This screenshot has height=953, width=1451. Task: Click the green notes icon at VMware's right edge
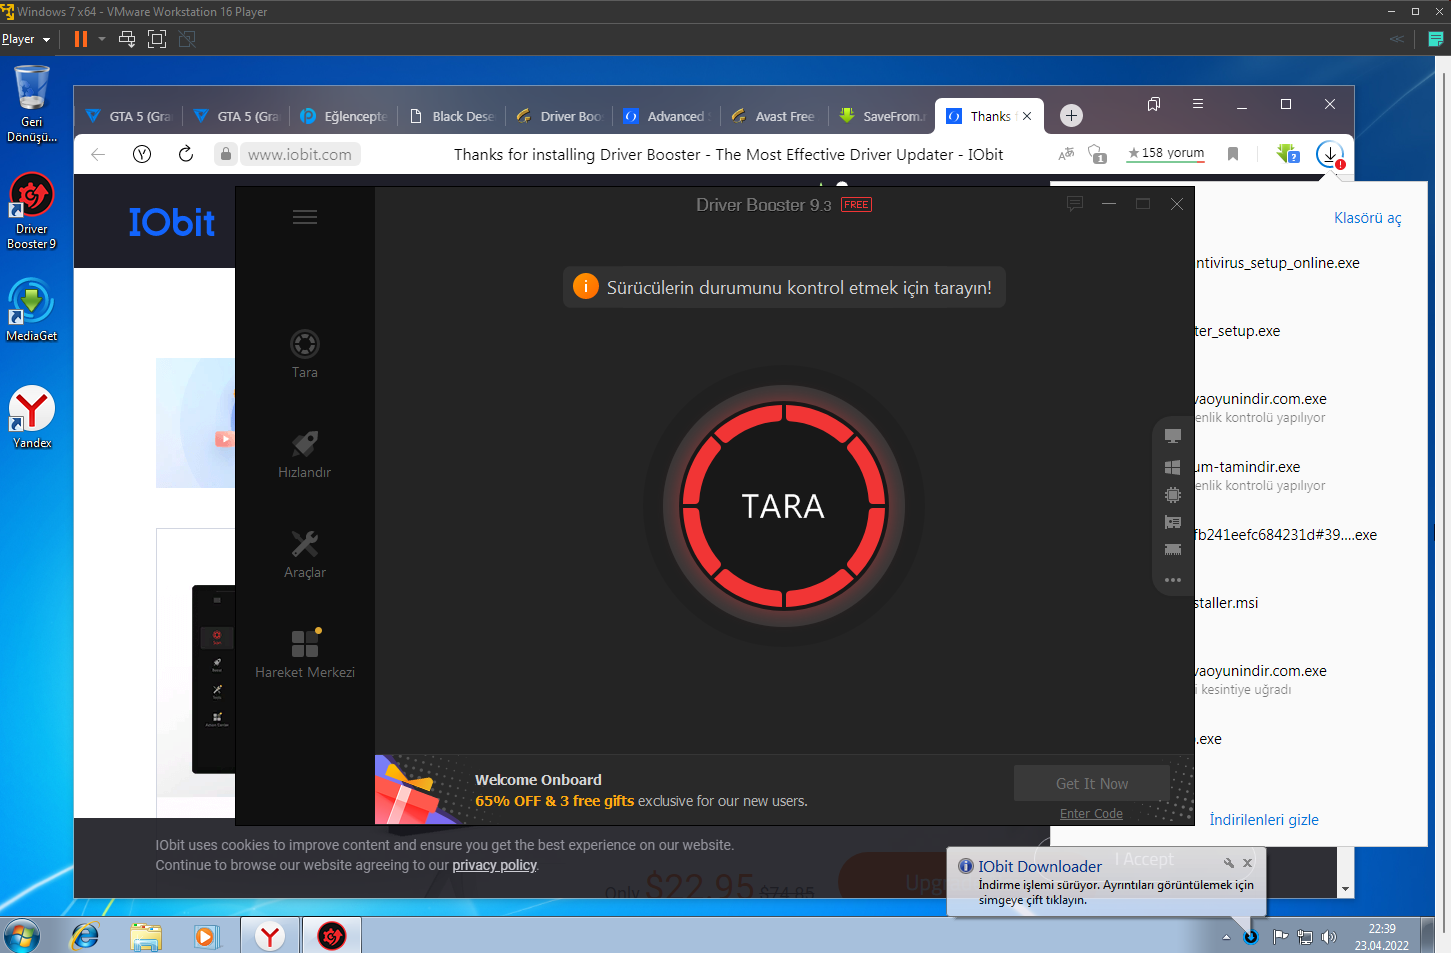1436,39
